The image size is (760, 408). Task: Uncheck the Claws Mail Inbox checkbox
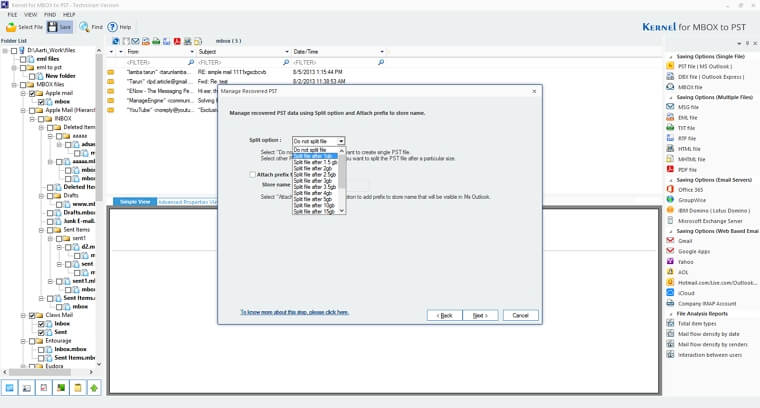pos(41,324)
